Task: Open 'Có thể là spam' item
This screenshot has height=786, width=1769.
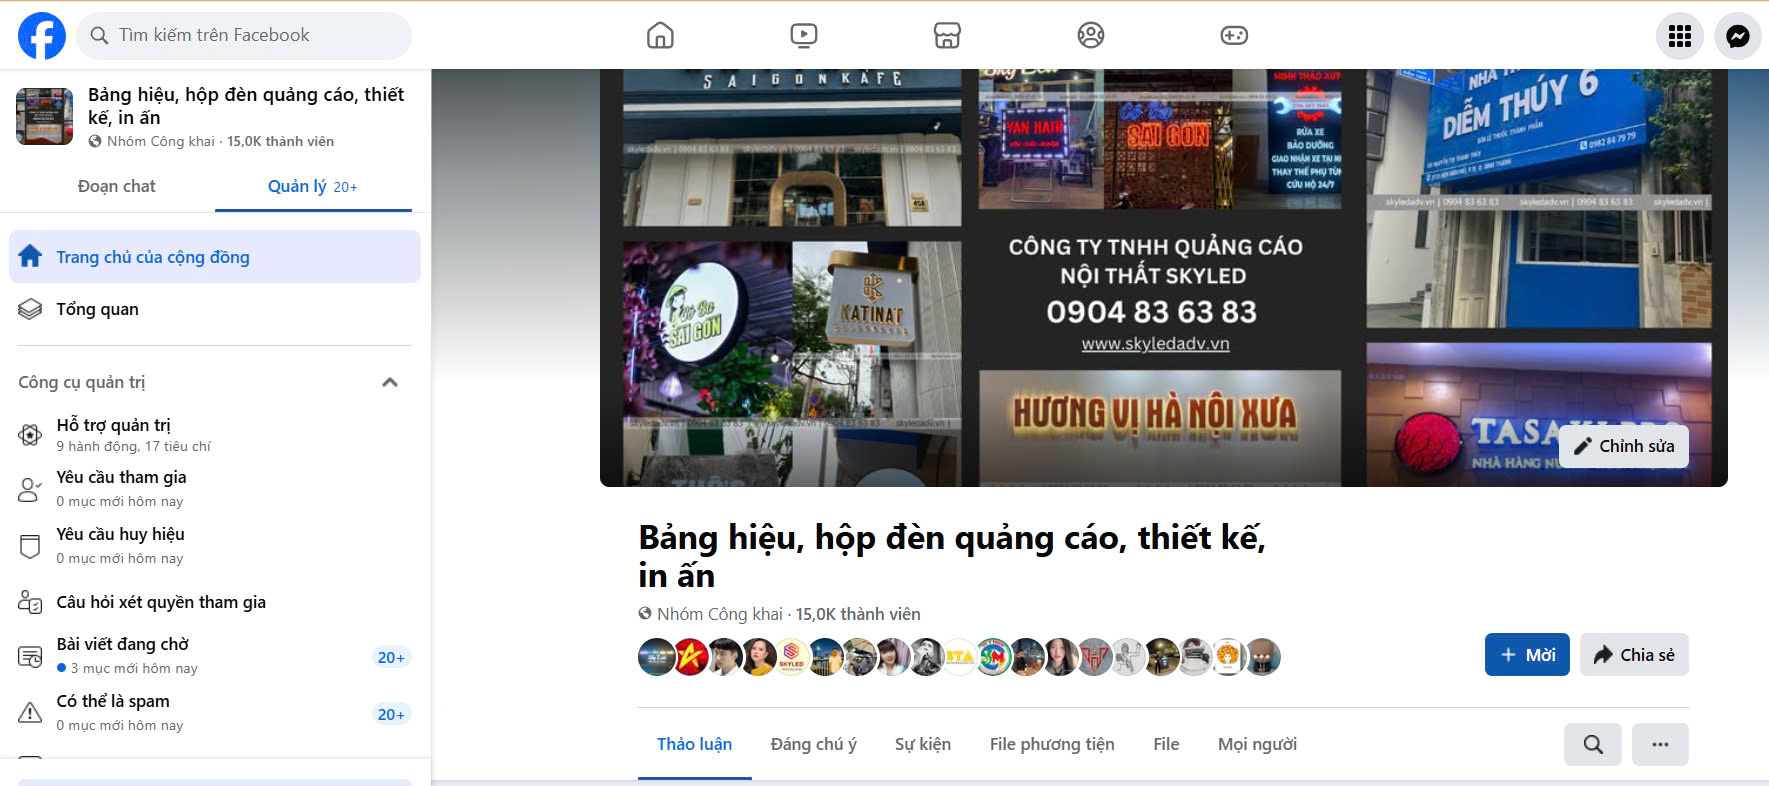Action: click(x=215, y=712)
